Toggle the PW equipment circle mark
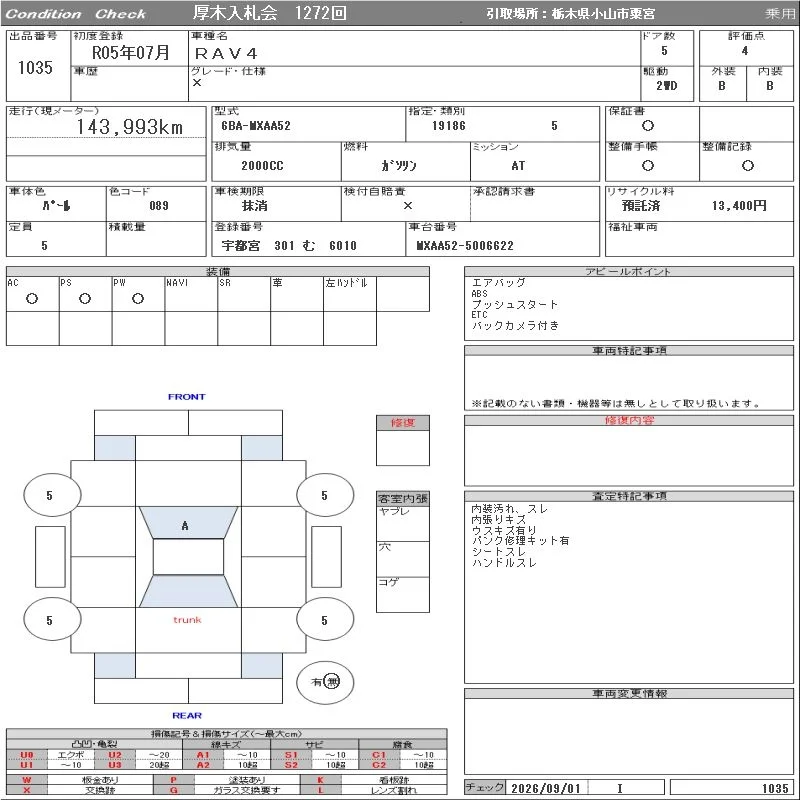Screen dimensions: 800x800 (138, 298)
